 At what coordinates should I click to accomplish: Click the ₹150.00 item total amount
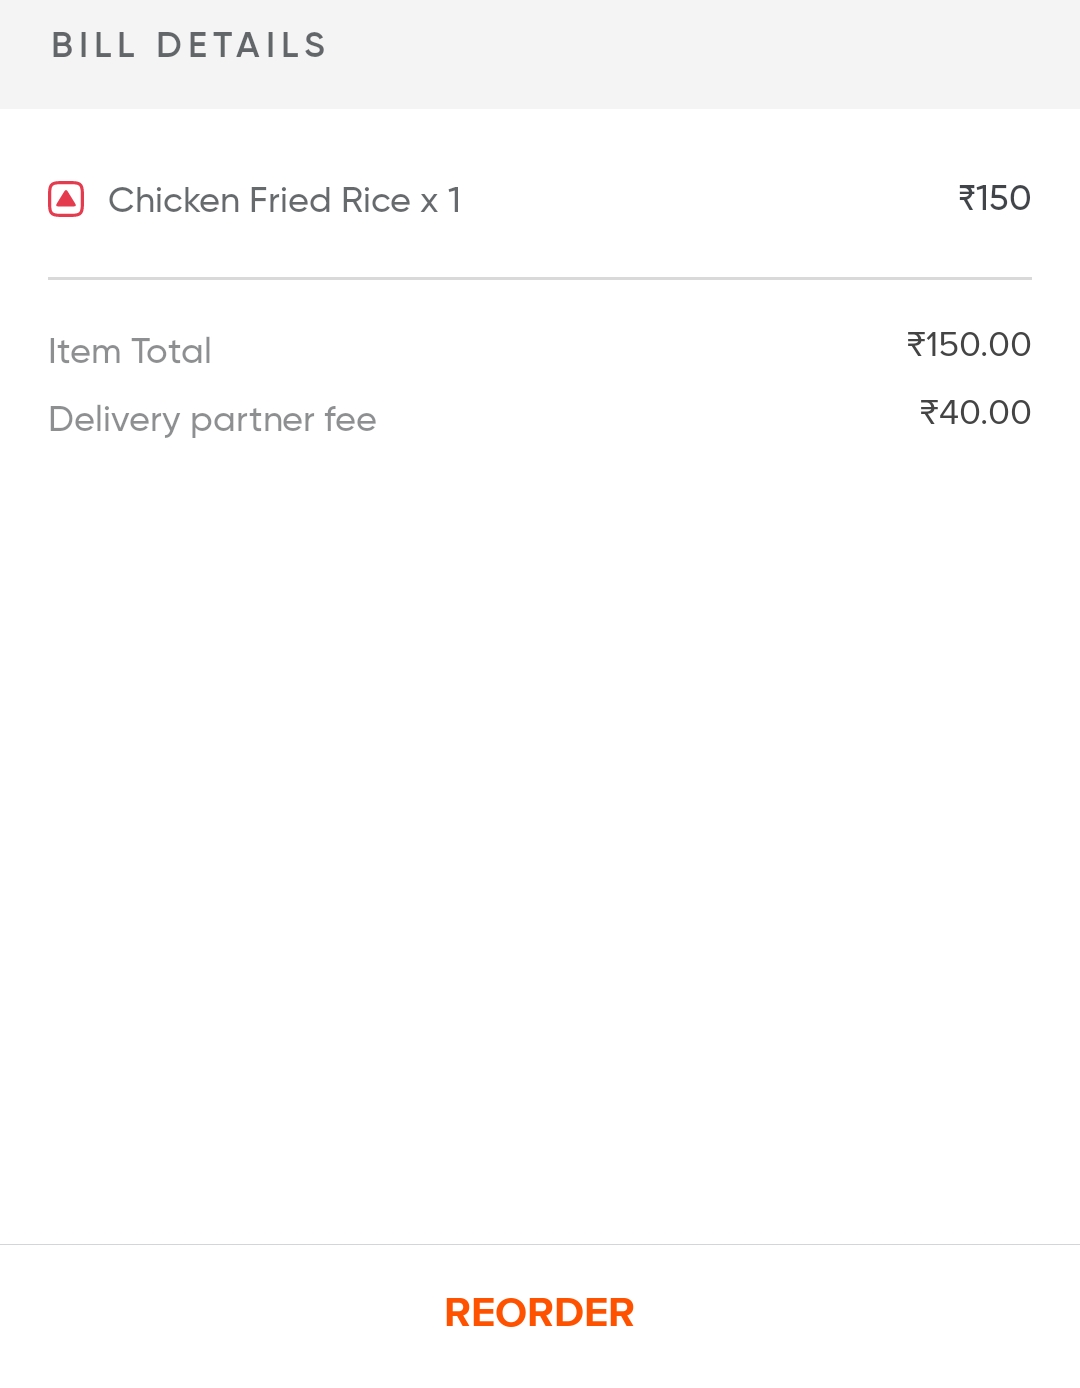968,345
